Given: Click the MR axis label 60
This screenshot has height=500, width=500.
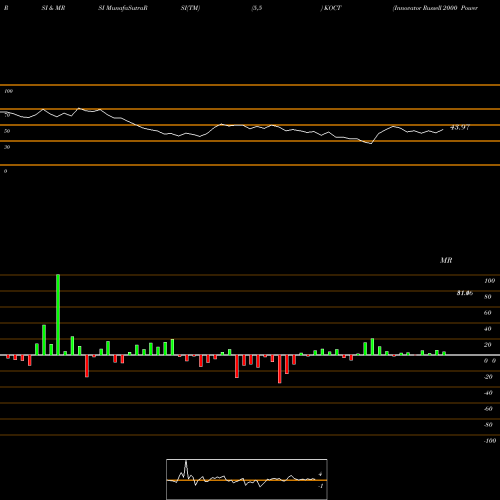Looking at the screenshot, I should coord(487,313).
